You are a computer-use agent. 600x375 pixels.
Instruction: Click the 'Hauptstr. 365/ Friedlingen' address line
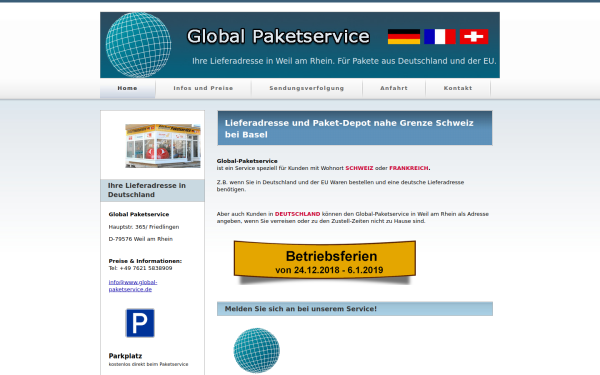coord(144,227)
